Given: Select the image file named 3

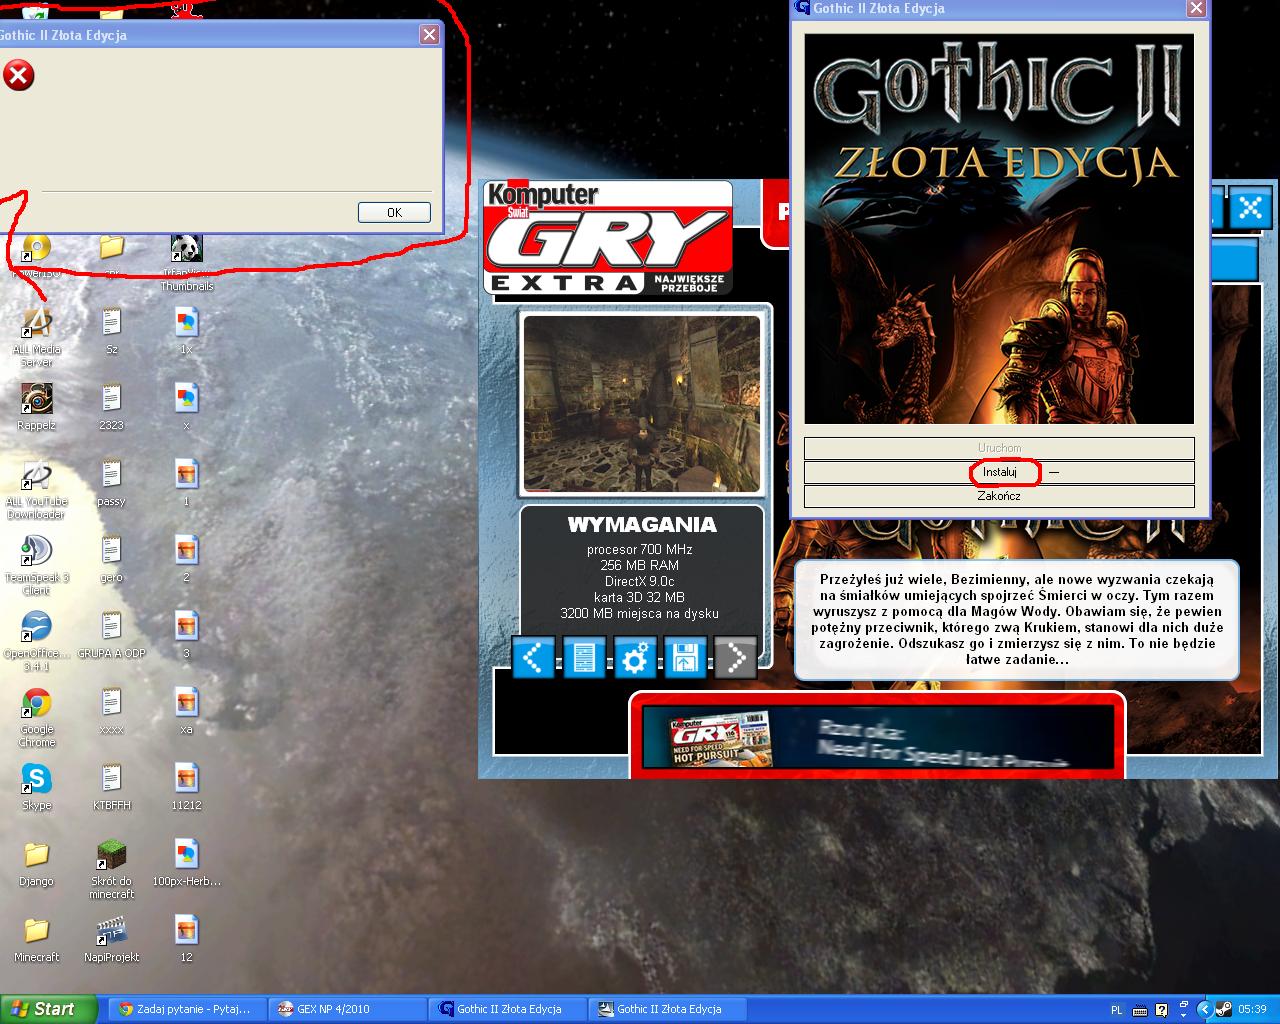Looking at the screenshot, I should pyautogui.click(x=186, y=634).
